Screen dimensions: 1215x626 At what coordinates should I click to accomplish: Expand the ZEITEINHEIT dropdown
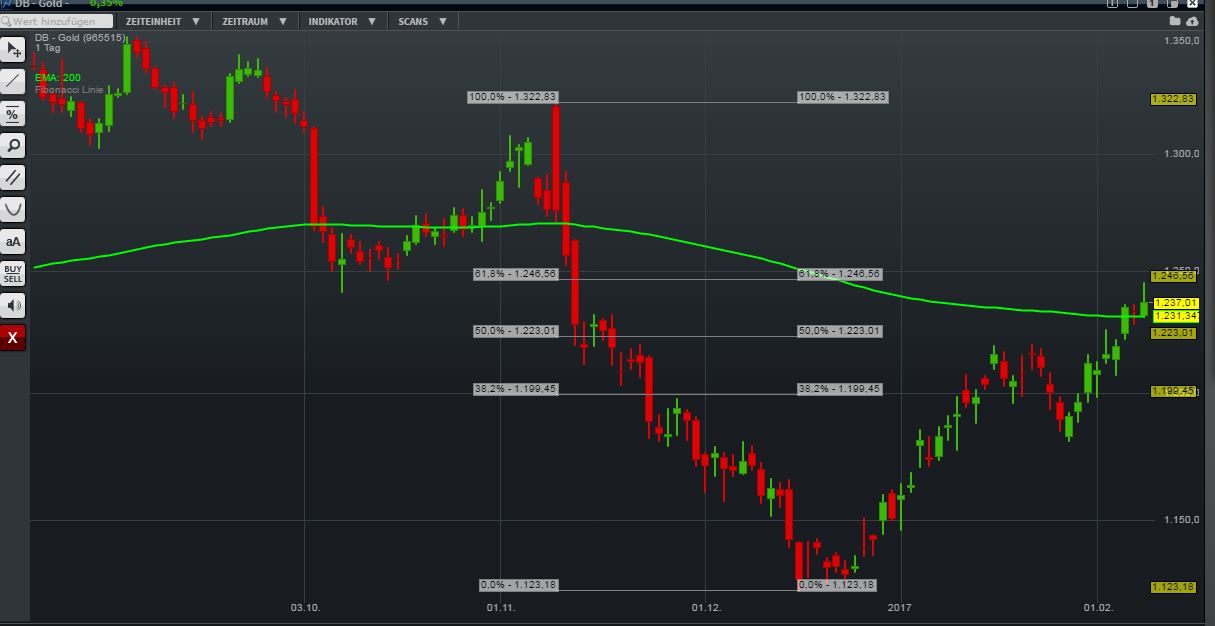point(162,21)
